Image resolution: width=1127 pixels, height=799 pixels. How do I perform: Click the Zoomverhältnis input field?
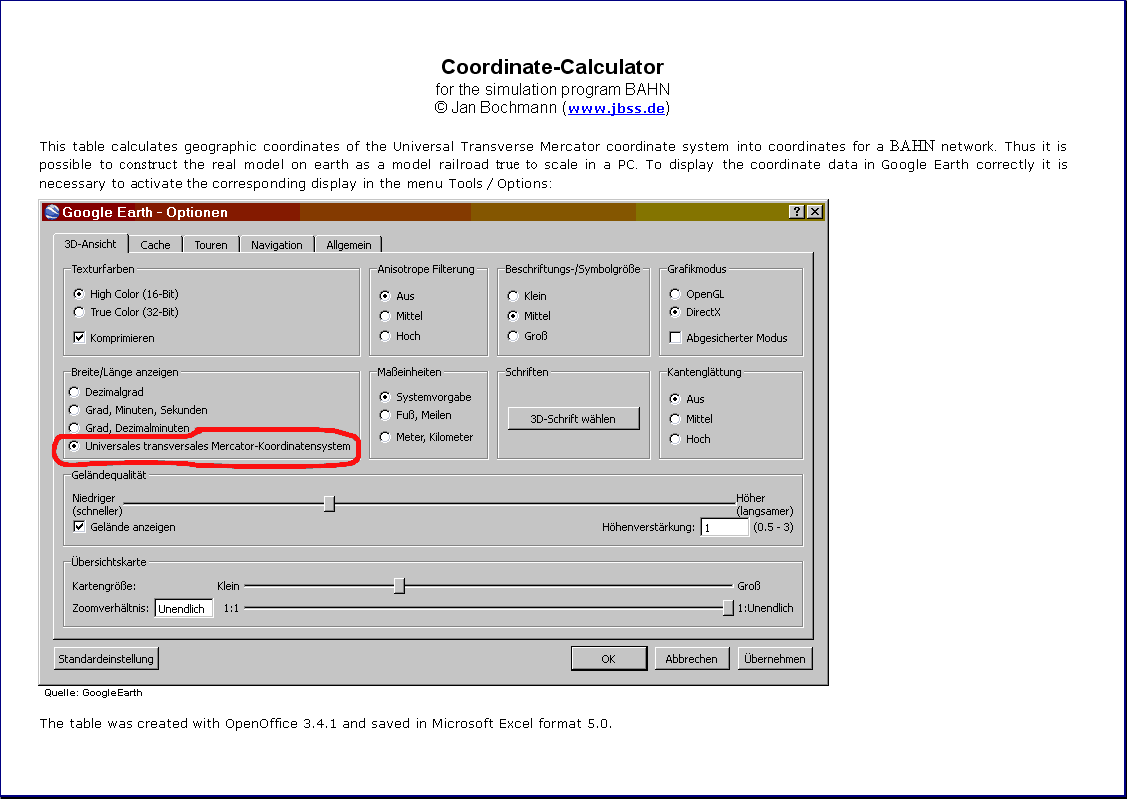[x=184, y=609]
